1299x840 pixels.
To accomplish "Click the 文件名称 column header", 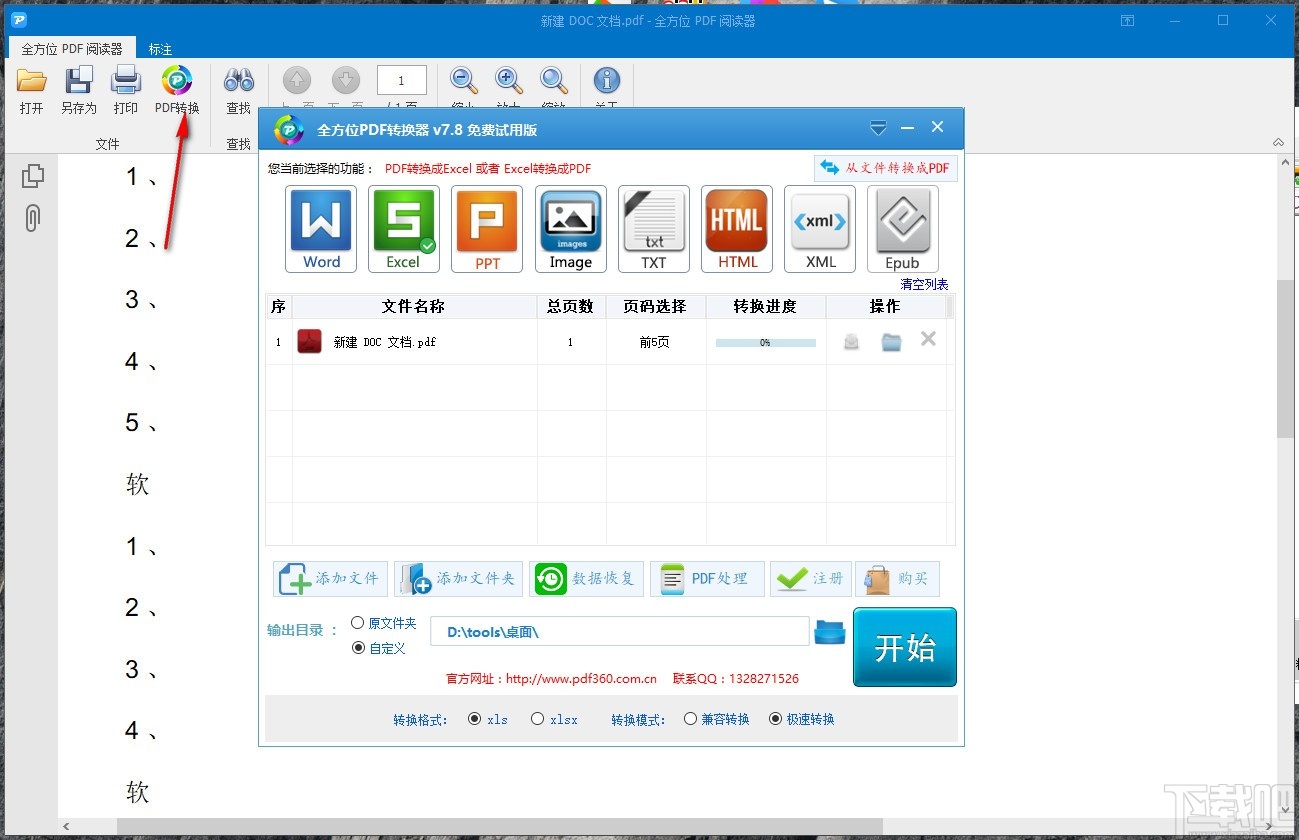I will [x=413, y=306].
